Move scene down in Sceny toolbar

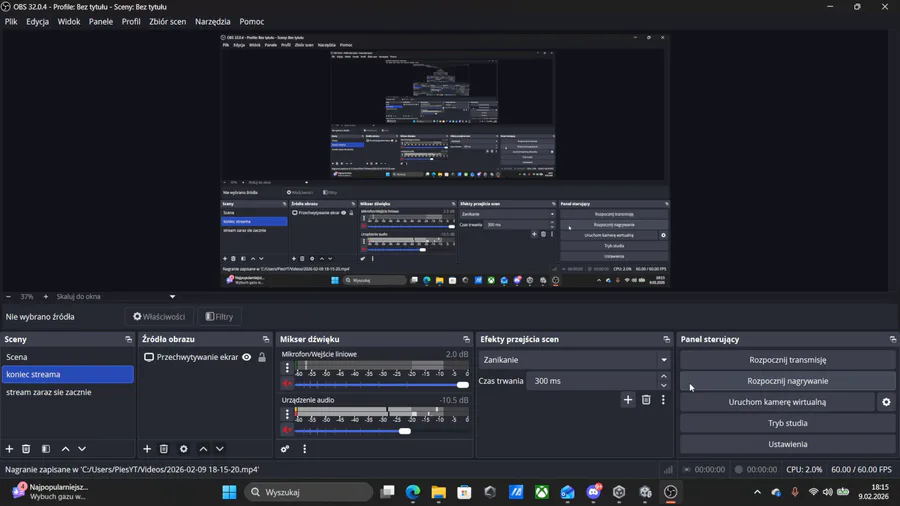(82, 449)
